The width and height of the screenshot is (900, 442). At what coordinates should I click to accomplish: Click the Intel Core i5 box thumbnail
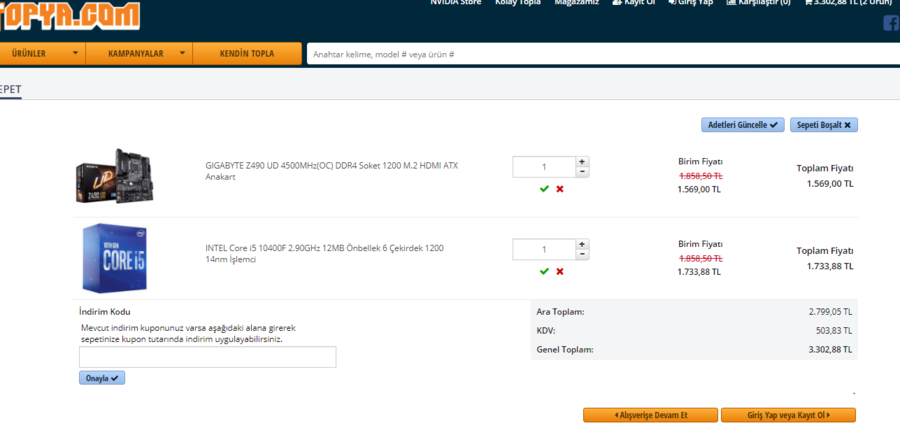pyautogui.click(x=114, y=258)
